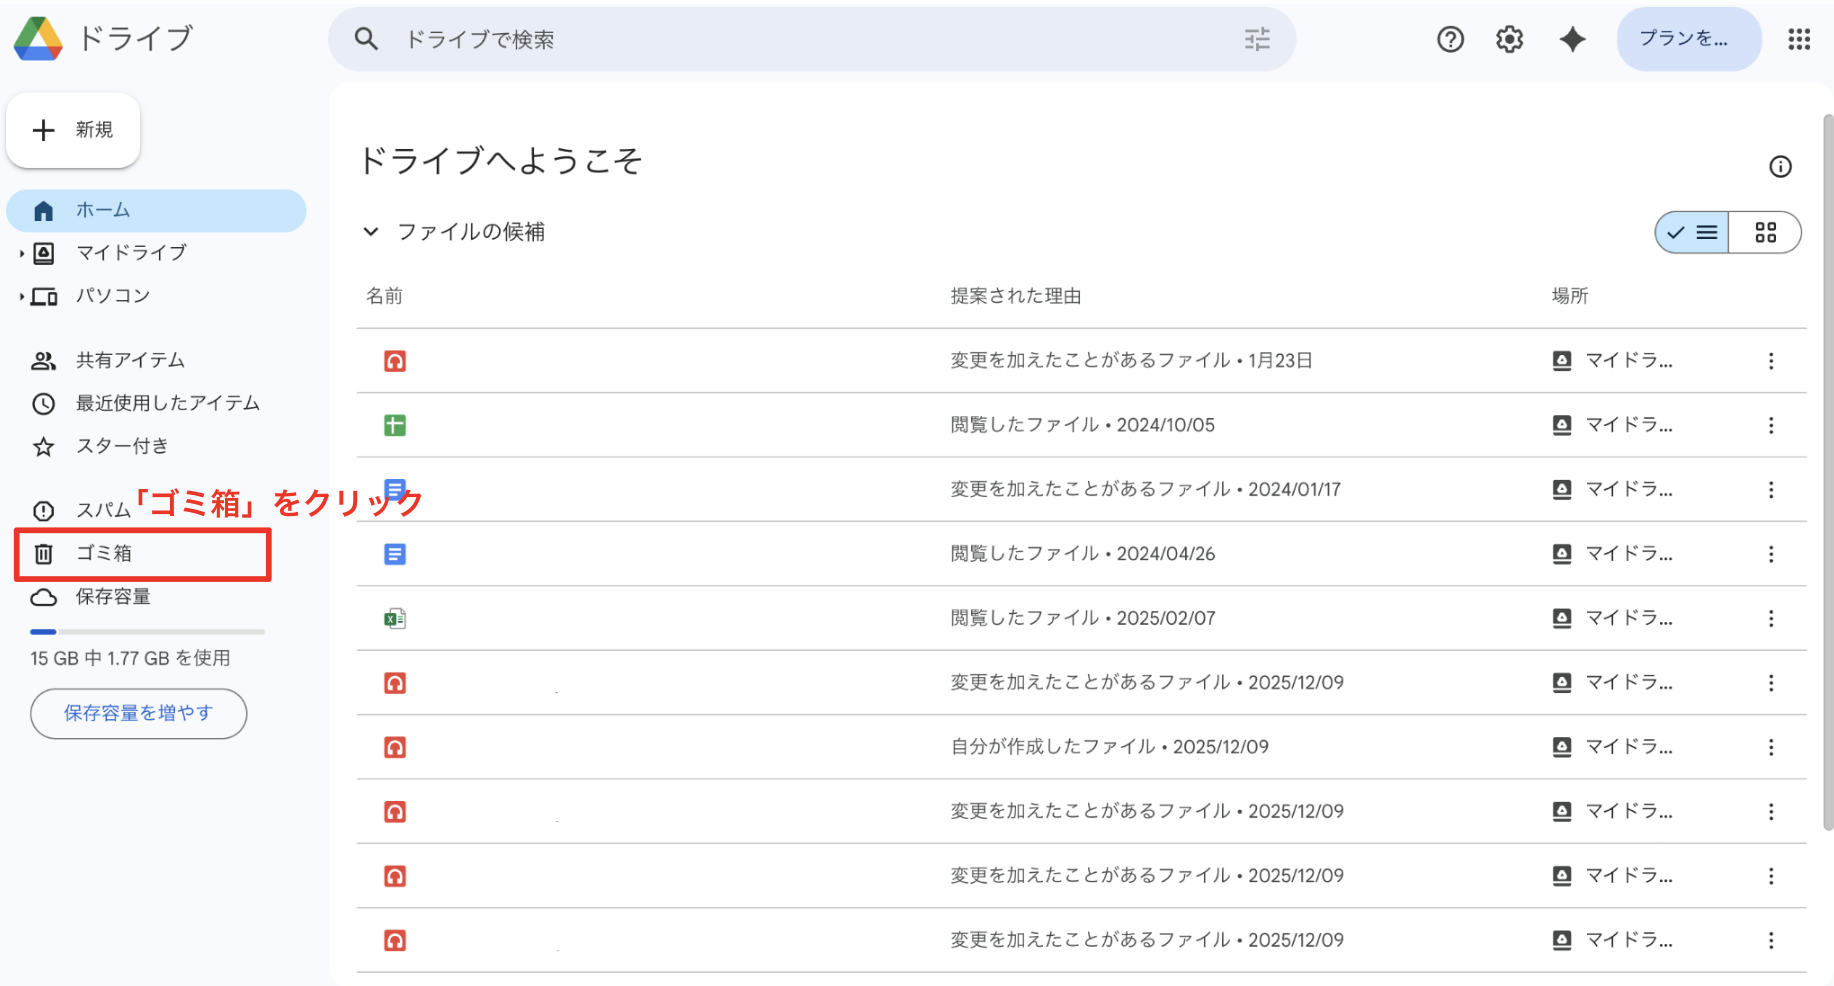Open more actions for 自分が作成したファイル row

1771,747
